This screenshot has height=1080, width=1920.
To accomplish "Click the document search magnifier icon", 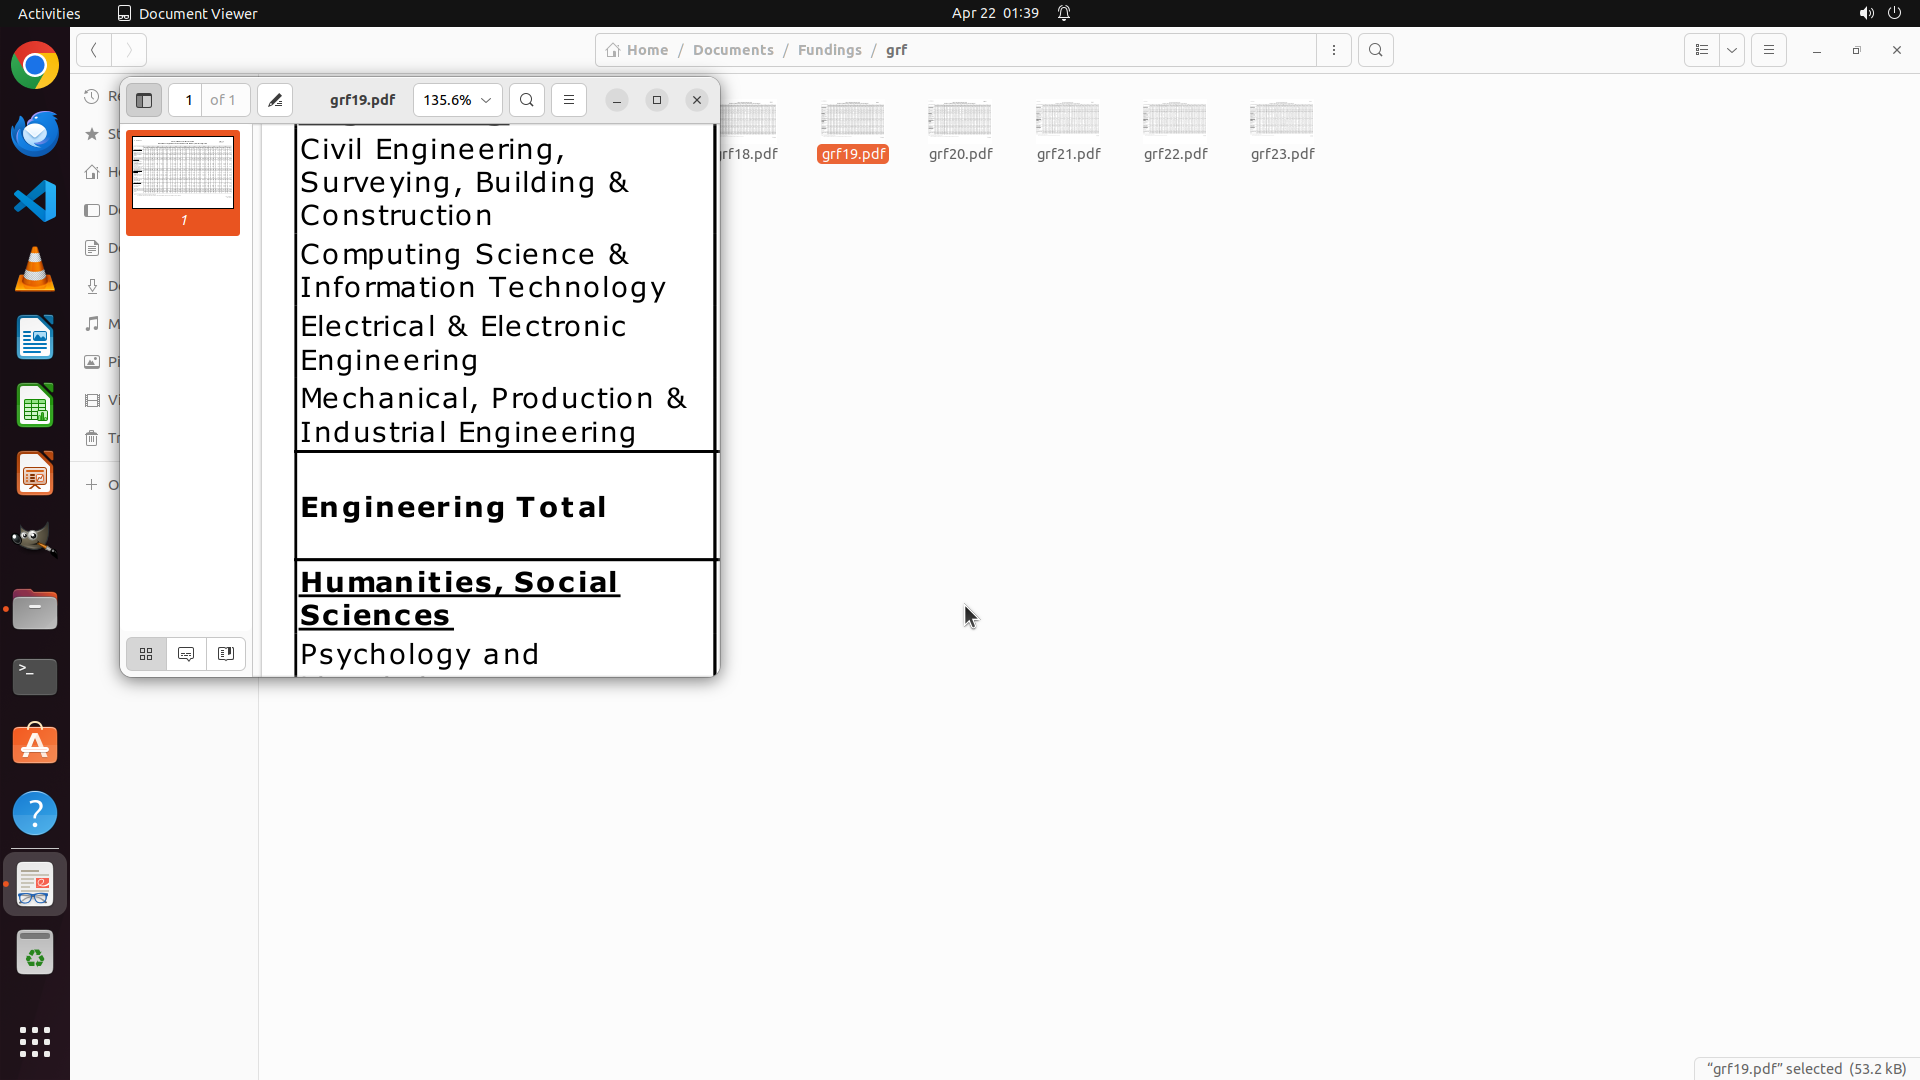I will click(527, 100).
